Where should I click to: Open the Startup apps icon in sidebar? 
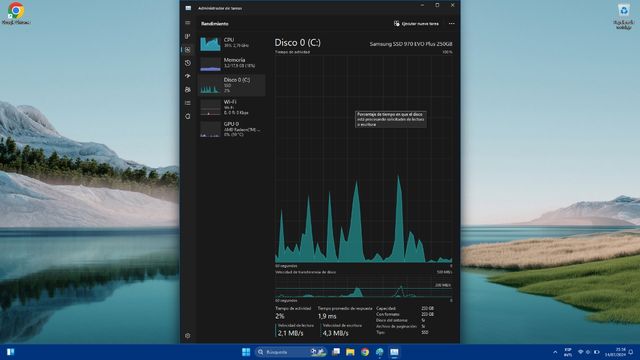click(x=188, y=76)
